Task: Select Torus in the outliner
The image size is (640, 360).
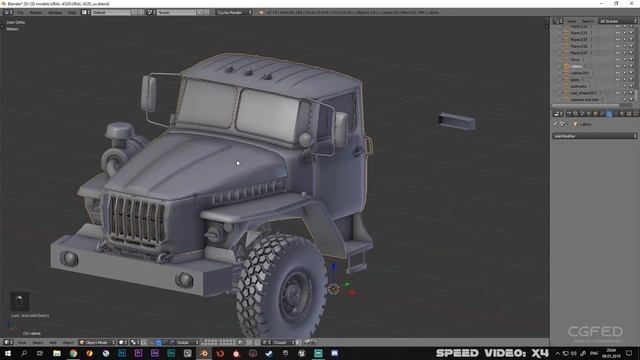Action: click(575, 60)
